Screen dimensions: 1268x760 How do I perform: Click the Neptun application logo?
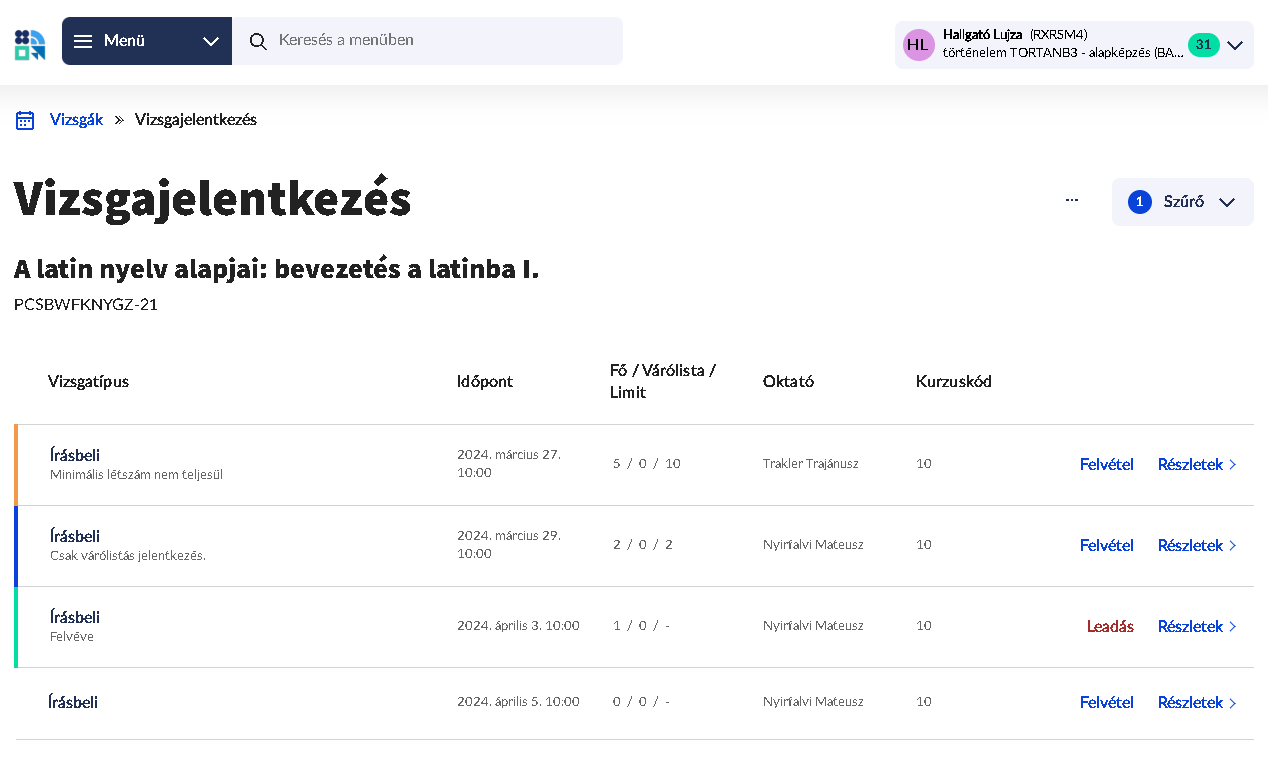coord(30,44)
